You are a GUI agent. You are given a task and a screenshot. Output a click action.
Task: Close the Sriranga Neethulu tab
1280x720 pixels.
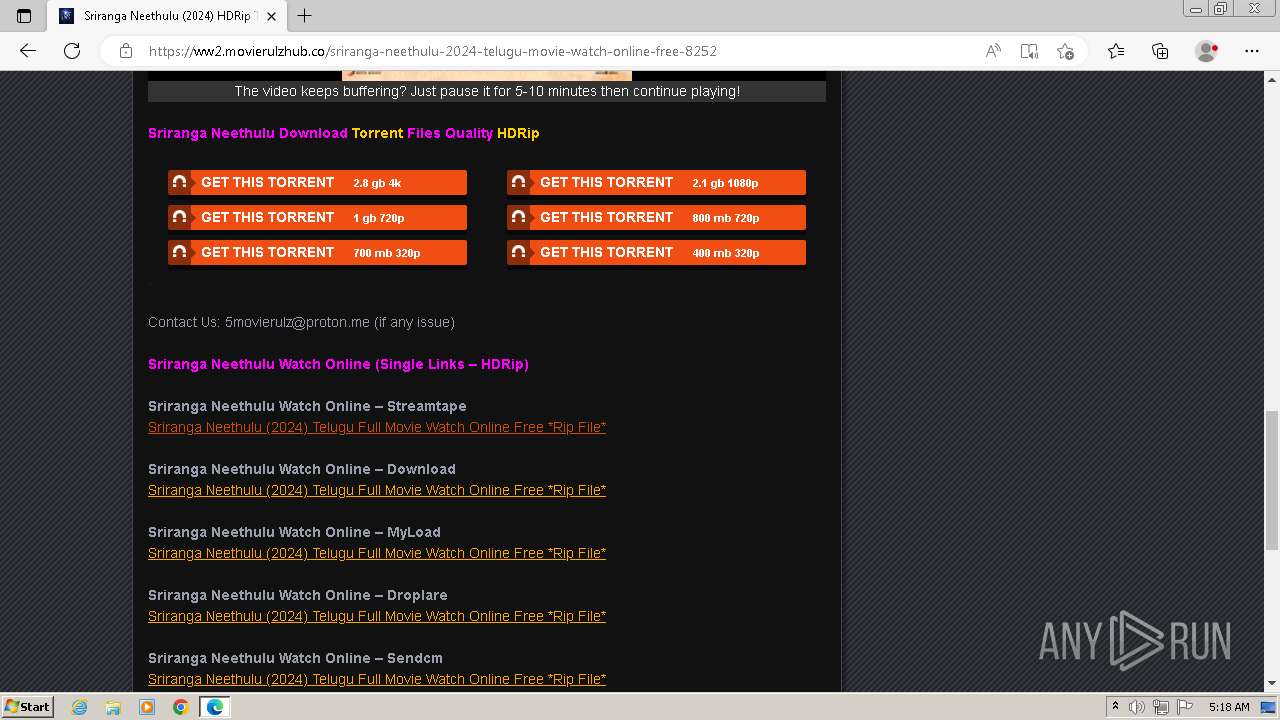coord(271,16)
